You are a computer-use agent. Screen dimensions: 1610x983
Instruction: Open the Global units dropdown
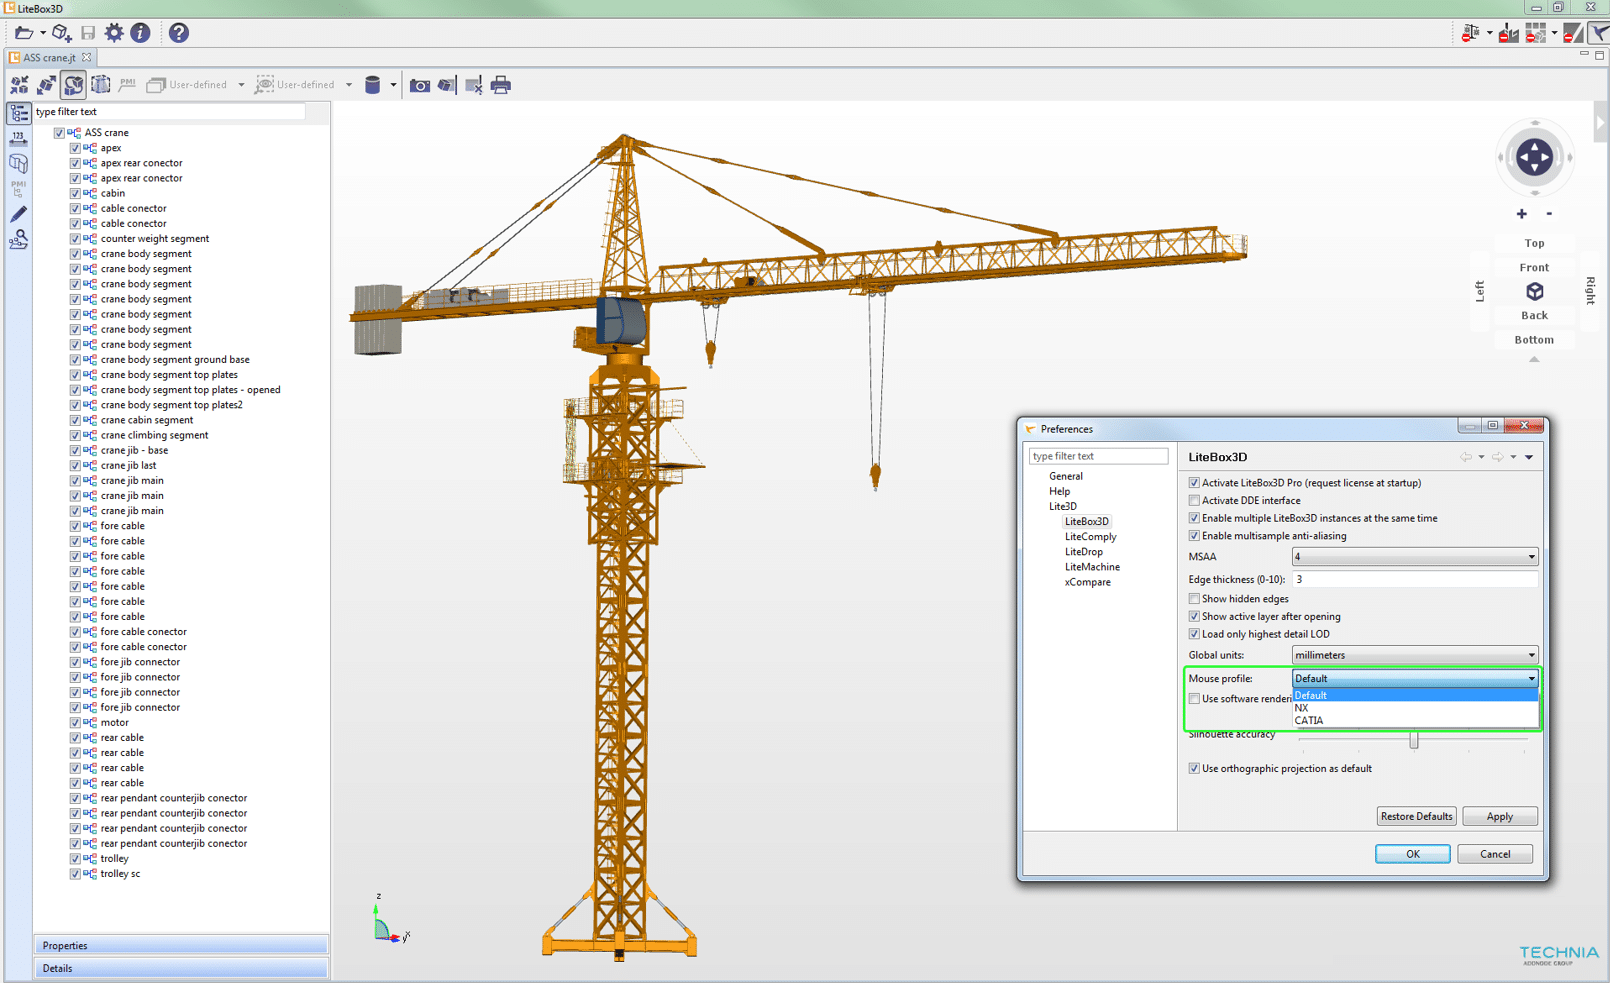[1414, 655]
